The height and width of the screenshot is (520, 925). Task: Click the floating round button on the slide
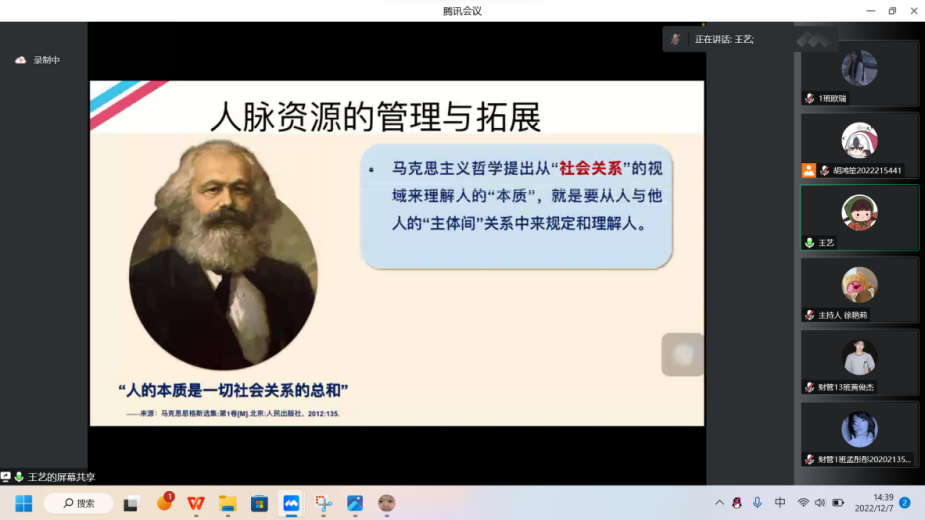point(683,355)
